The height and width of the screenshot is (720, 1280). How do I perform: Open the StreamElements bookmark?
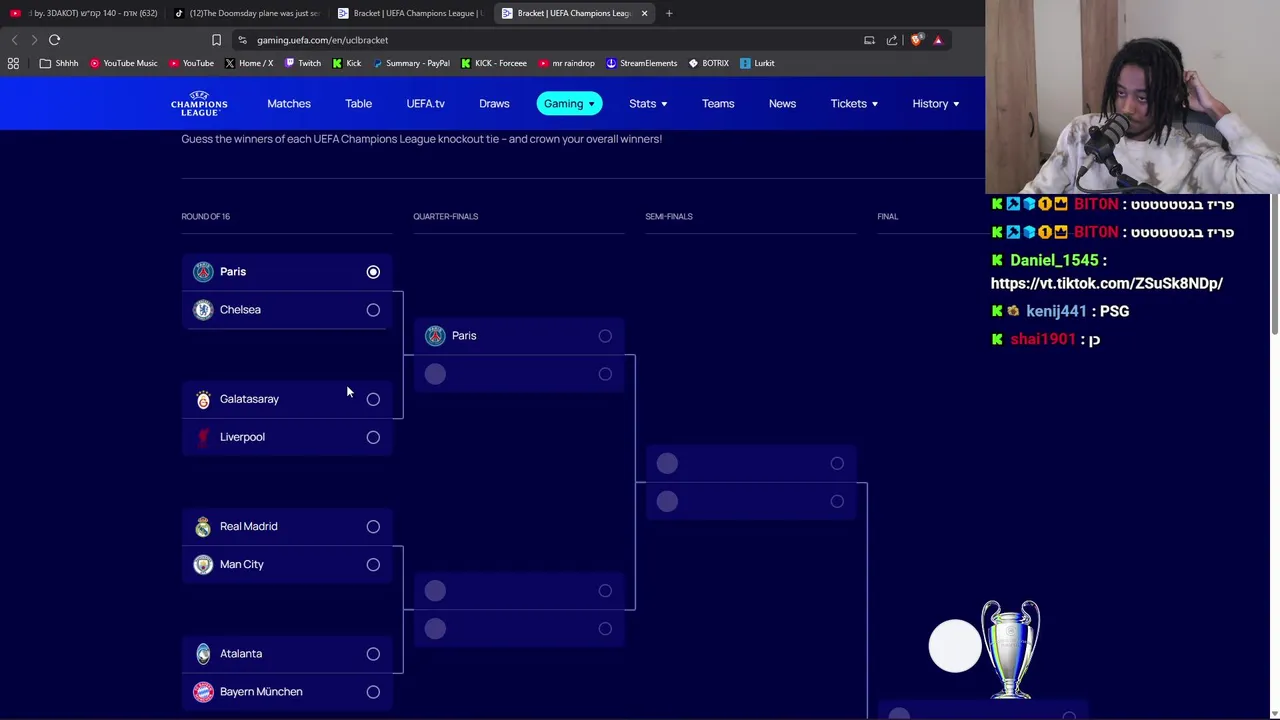[x=641, y=63]
